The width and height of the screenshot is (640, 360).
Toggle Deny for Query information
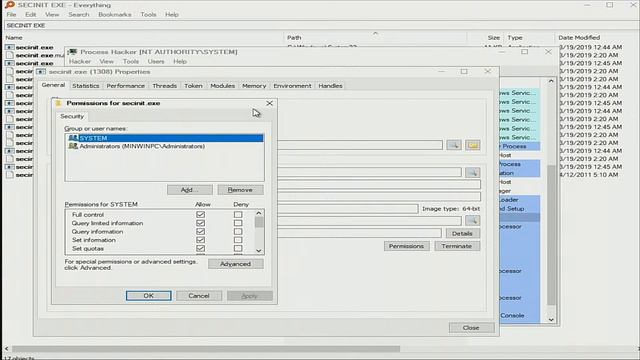pyautogui.click(x=238, y=231)
